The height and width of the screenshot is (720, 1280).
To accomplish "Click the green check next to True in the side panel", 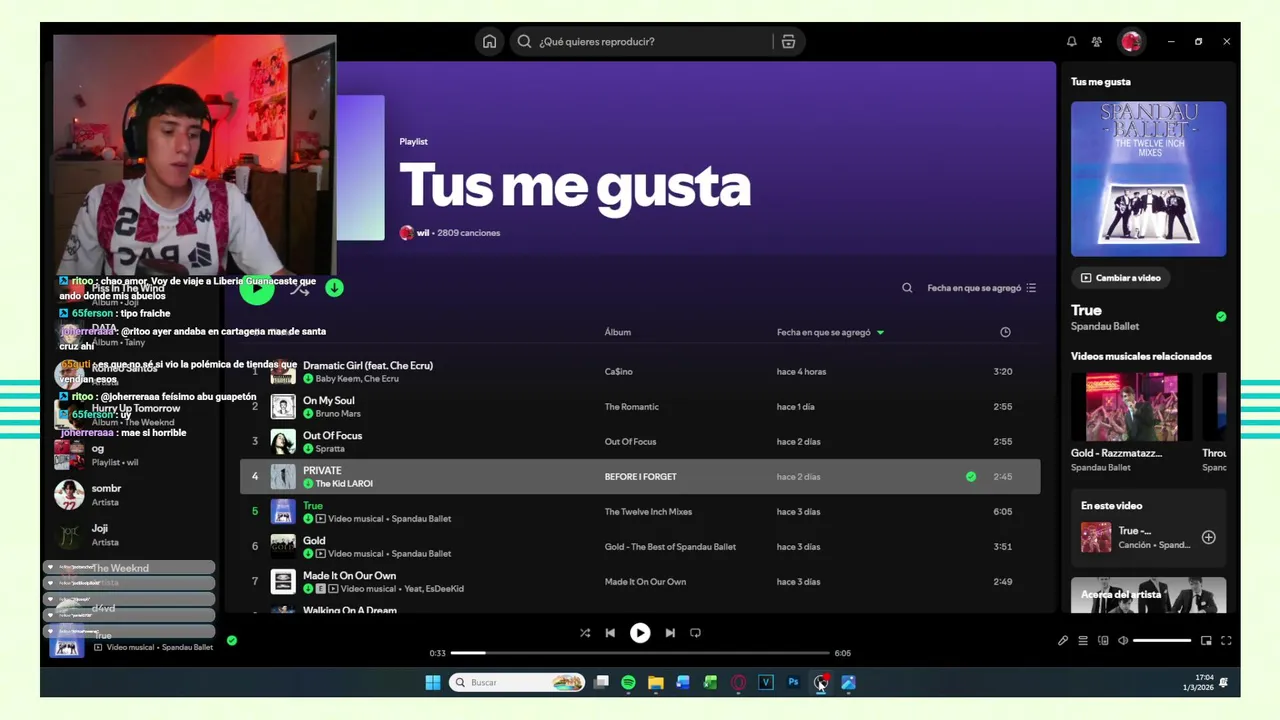I will pos(1221,317).
